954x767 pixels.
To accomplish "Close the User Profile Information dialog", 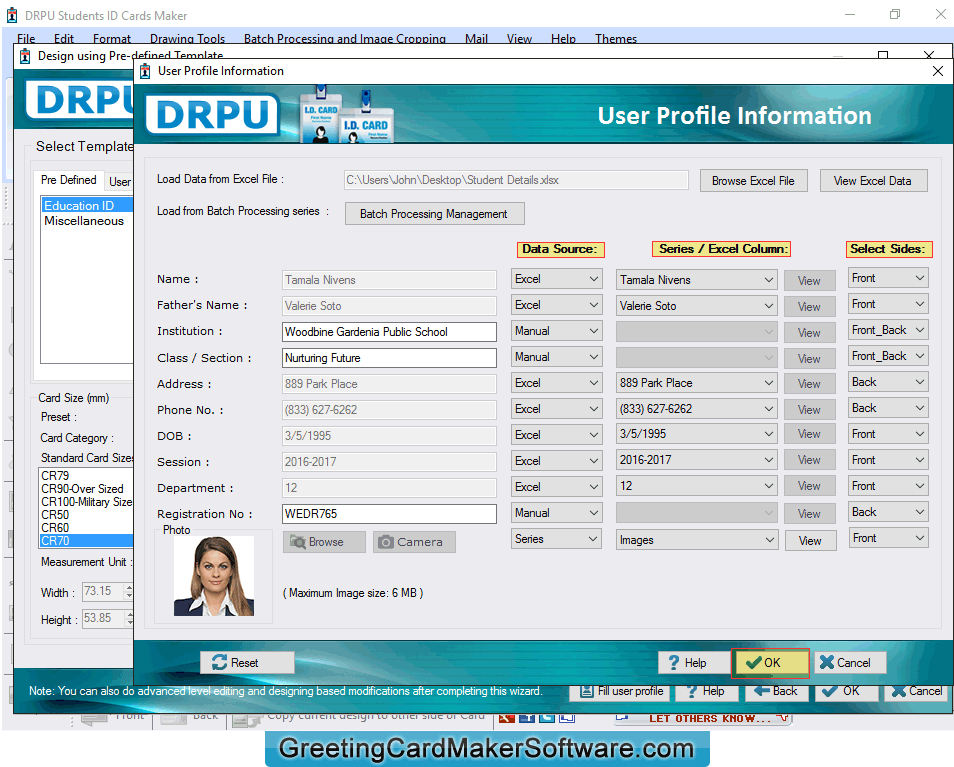I will [938, 71].
